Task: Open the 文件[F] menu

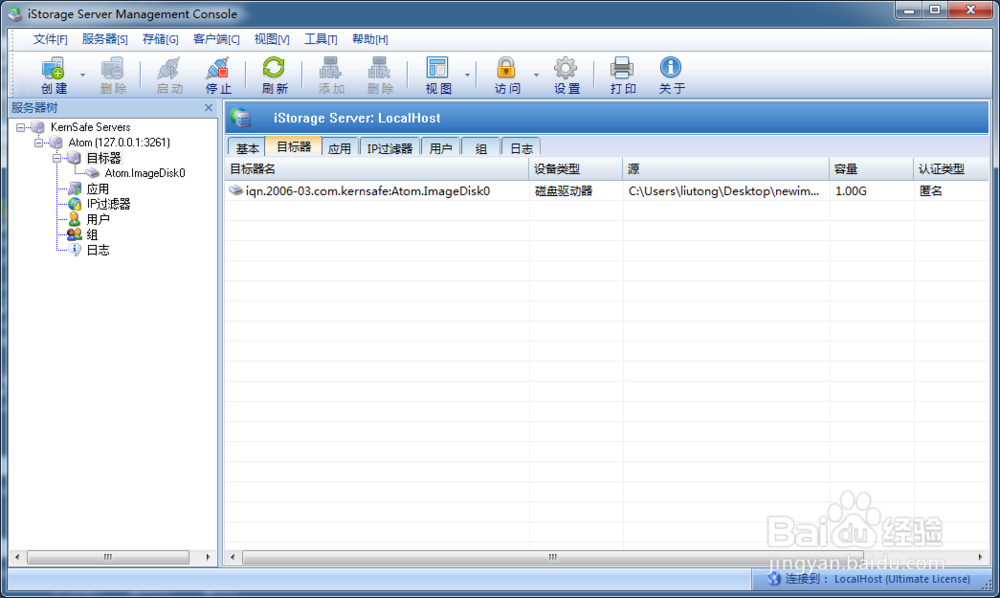Action: tap(50, 40)
